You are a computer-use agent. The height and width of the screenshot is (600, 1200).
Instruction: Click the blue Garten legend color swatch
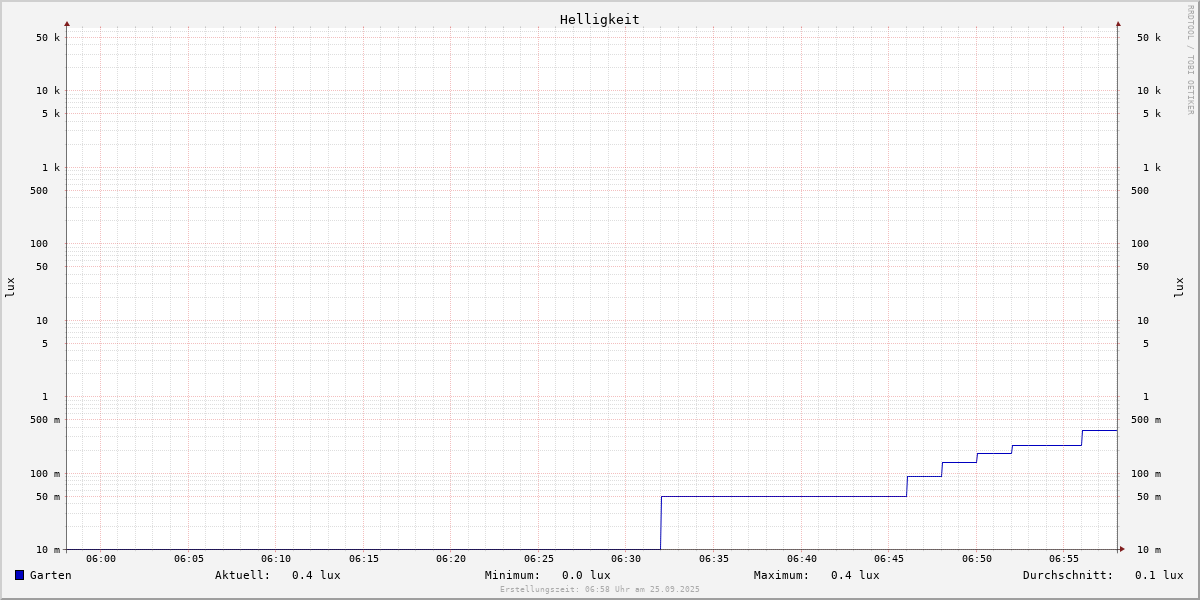pos(19,575)
